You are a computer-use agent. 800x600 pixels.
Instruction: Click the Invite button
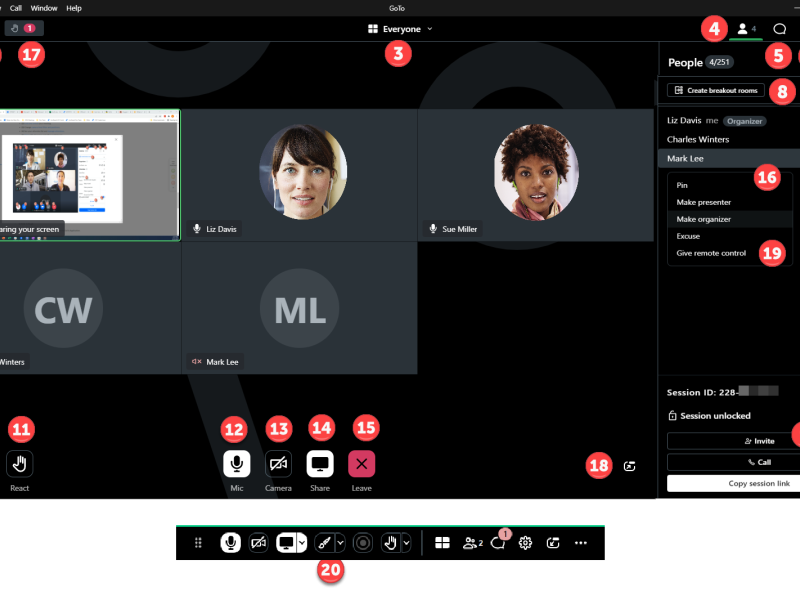(733, 441)
